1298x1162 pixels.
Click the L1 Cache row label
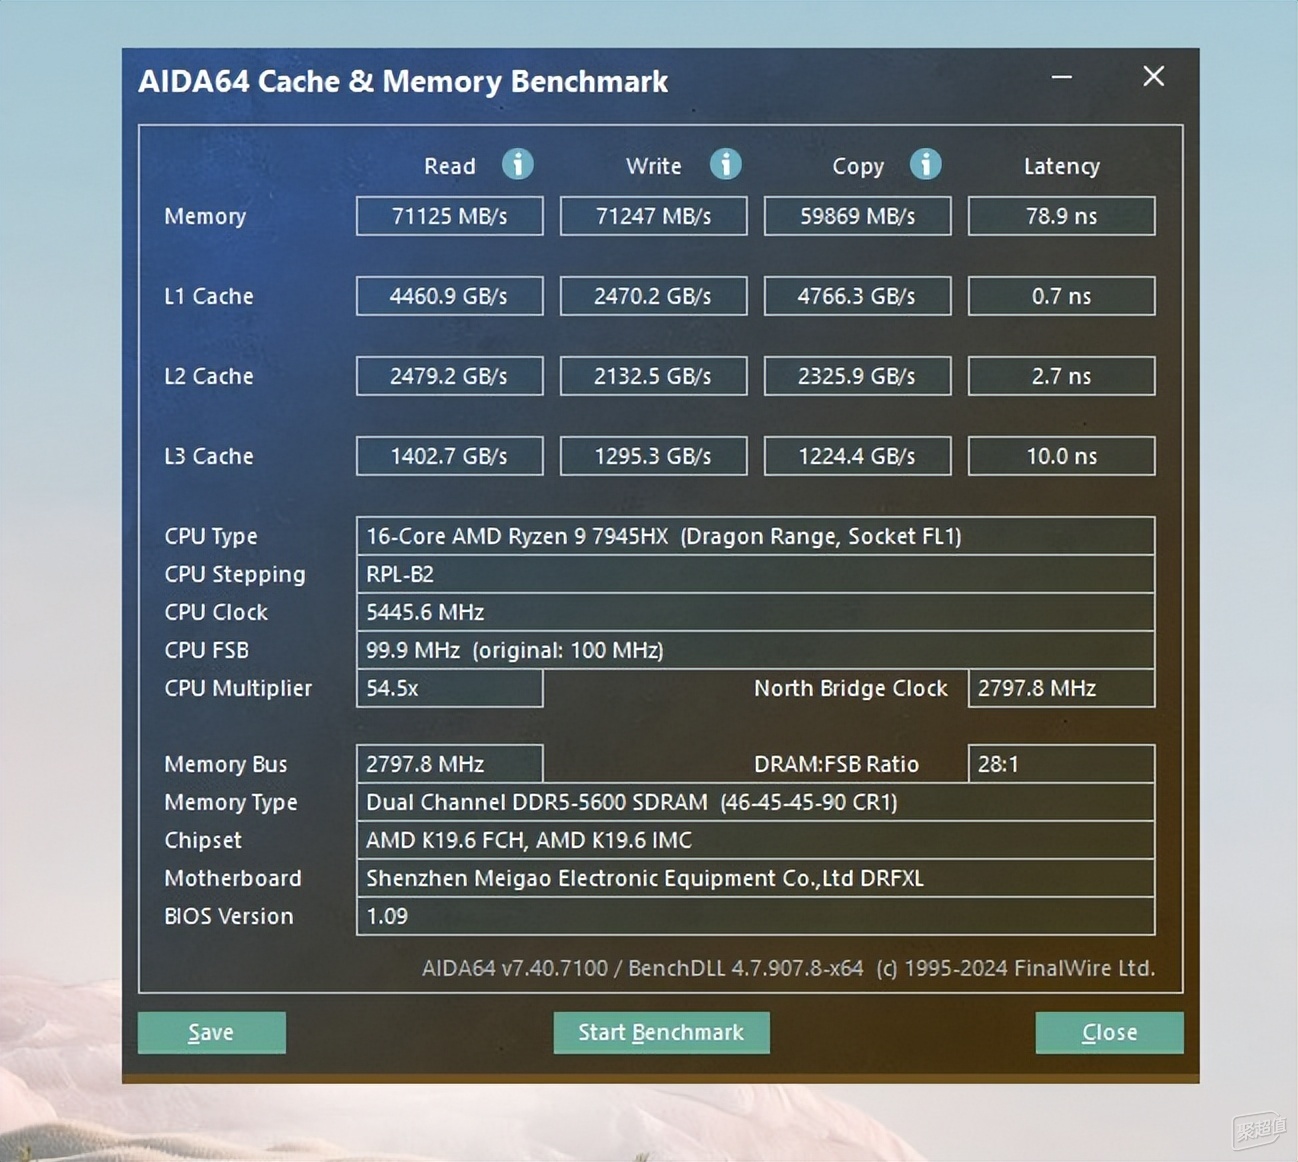[x=209, y=296]
